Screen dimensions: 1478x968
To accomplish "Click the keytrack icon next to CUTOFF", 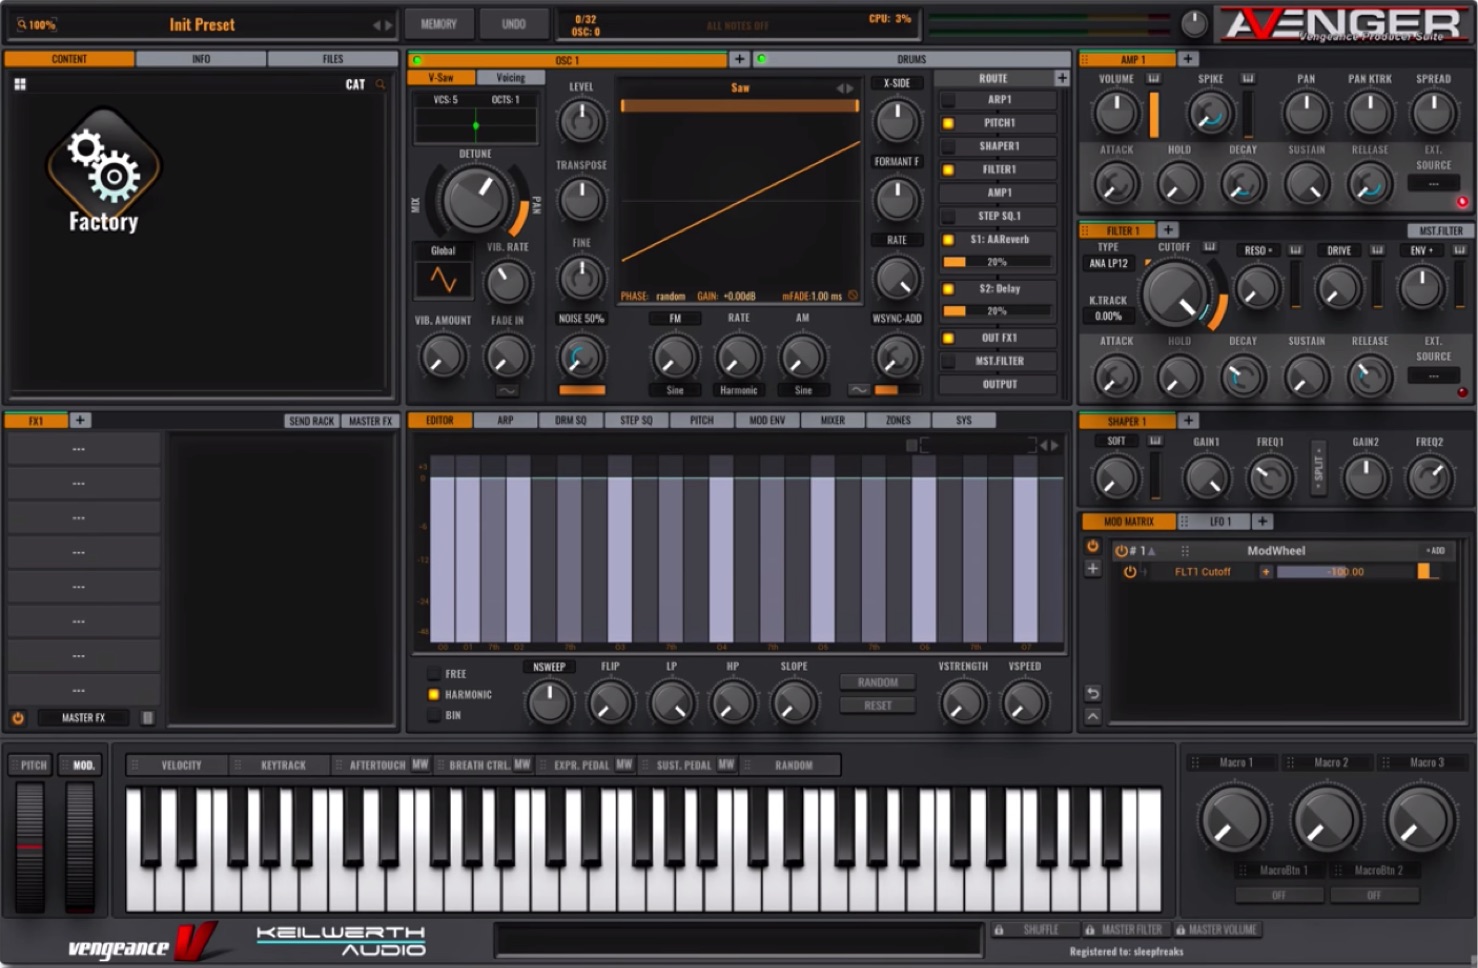I will coord(1209,247).
